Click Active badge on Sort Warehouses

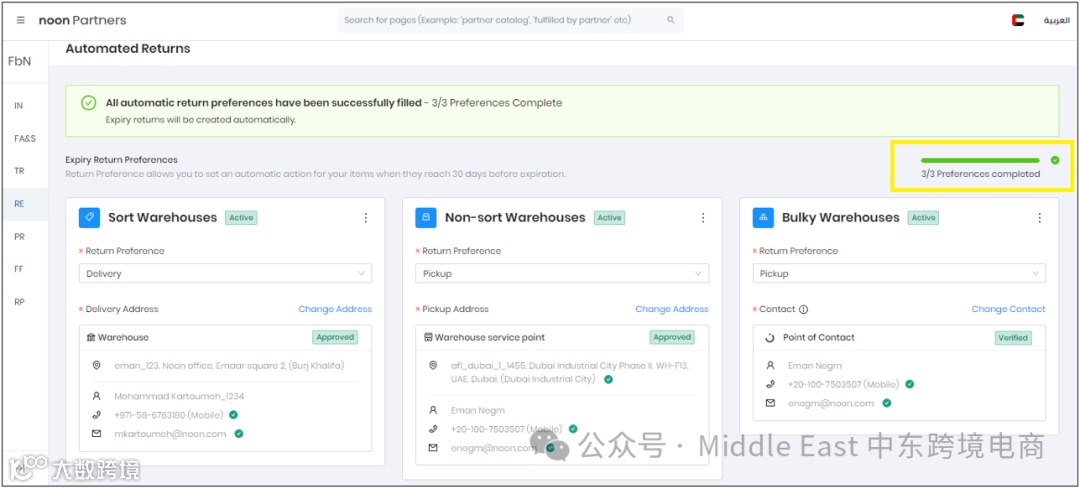coord(241,218)
